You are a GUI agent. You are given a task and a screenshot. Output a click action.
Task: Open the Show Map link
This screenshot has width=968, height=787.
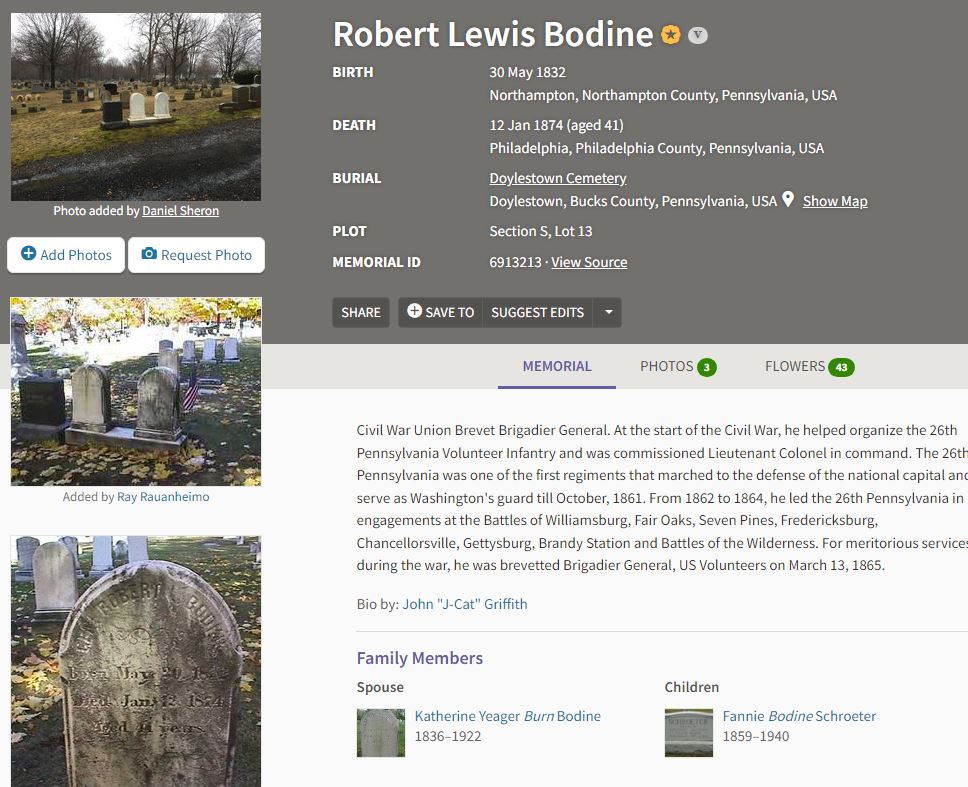click(x=835, y=201)
